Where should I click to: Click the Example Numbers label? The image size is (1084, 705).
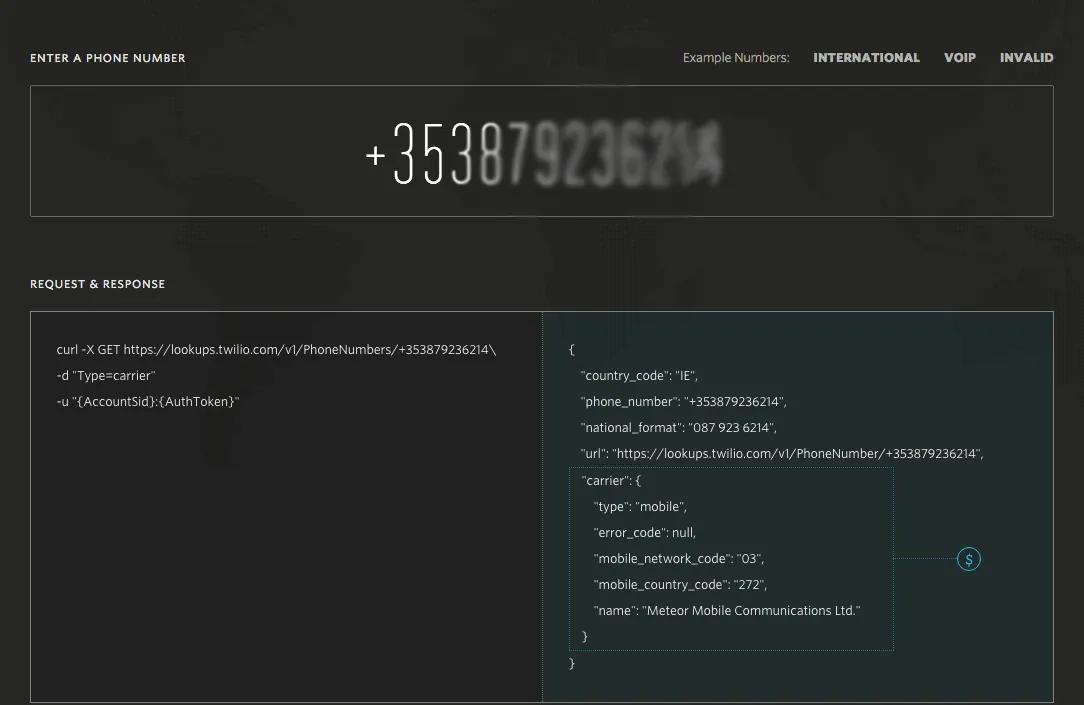pos(736,57)
